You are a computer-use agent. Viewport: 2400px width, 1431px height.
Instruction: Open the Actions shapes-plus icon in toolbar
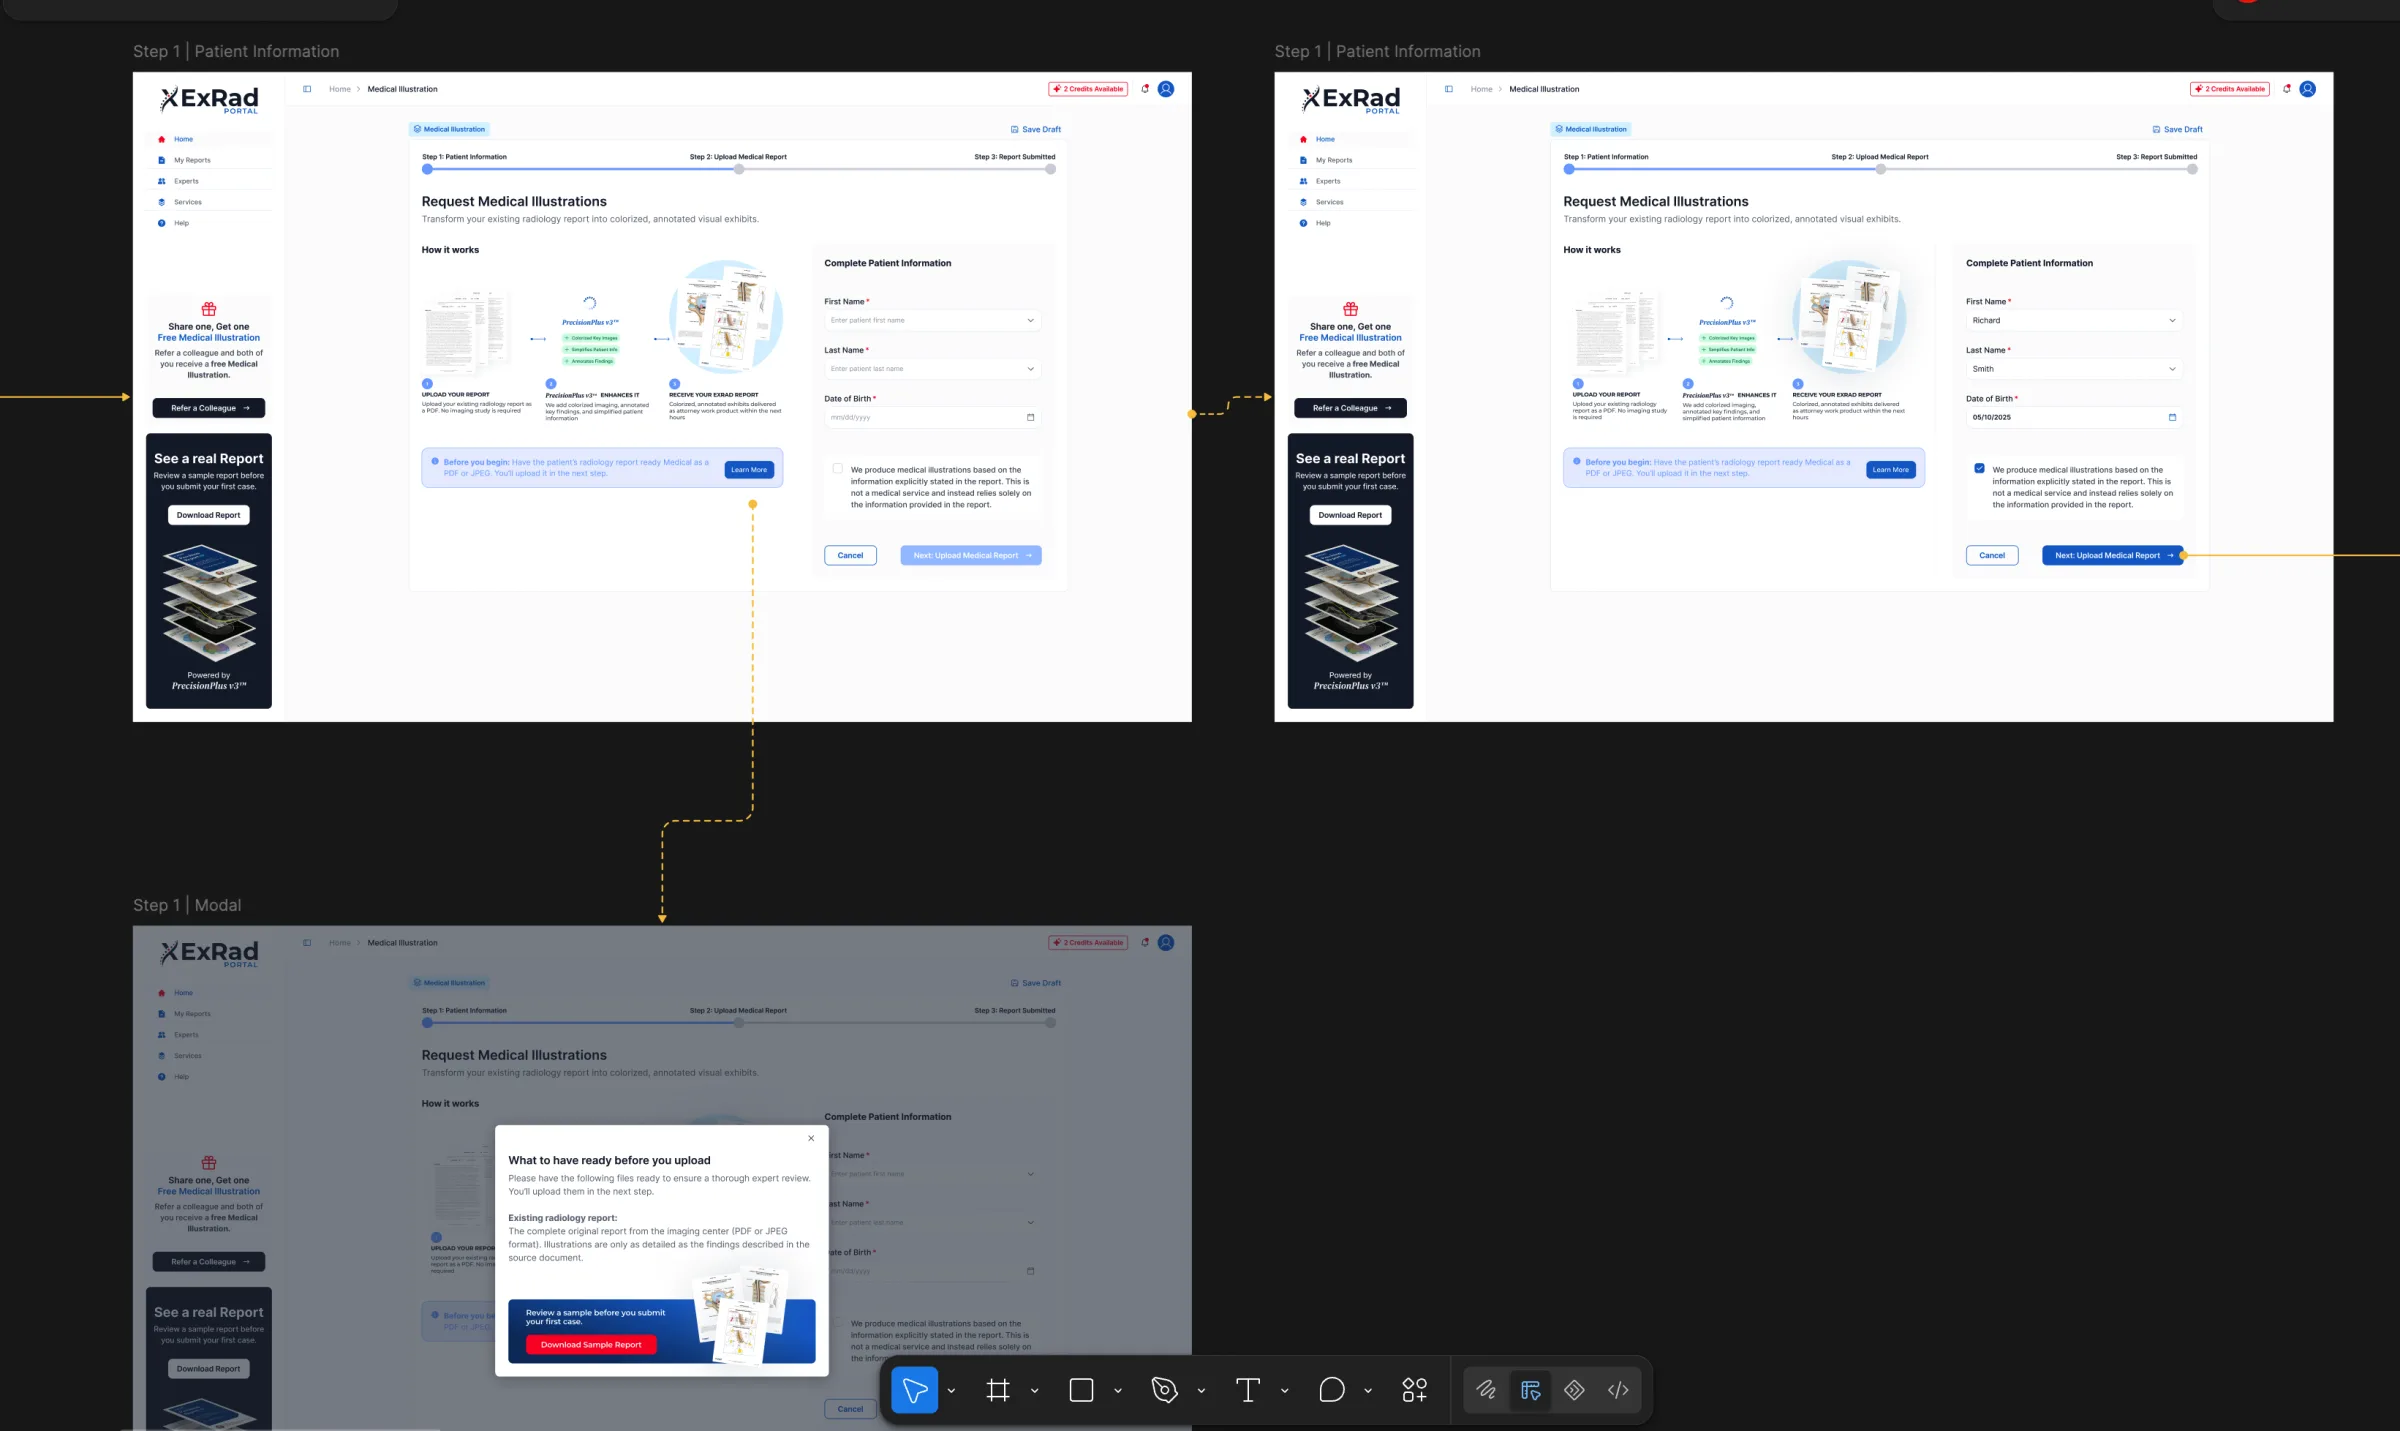1414,1390
